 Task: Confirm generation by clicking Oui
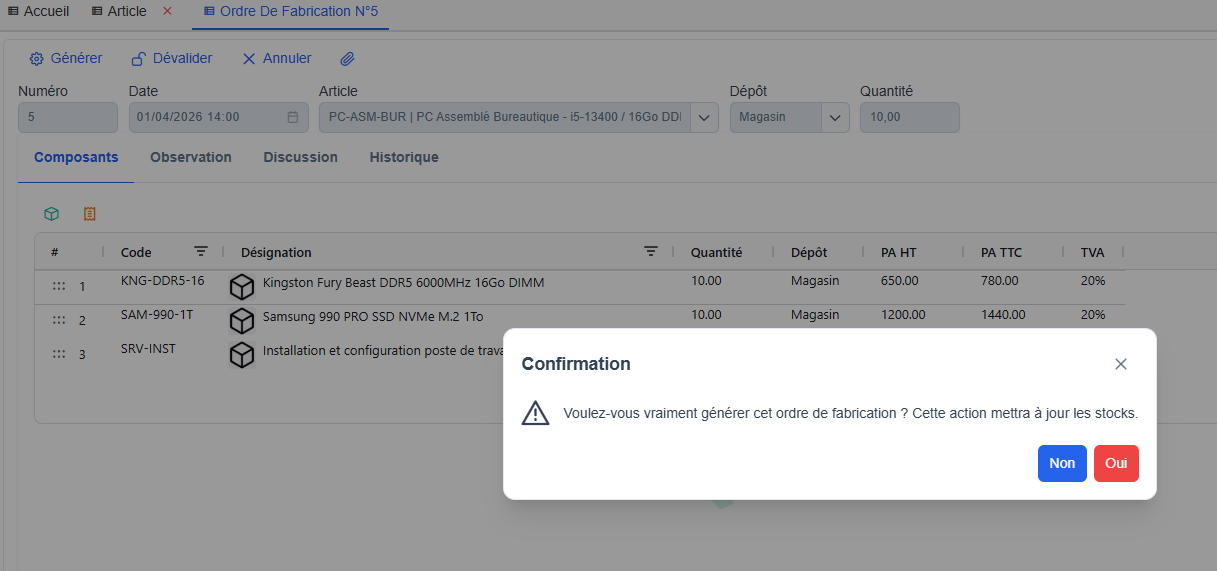click(1116, 463)
